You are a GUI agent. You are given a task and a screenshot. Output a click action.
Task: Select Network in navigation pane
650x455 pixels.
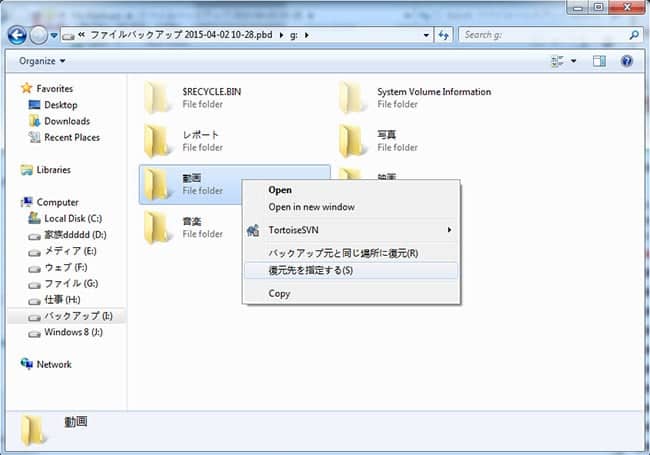(x=54, y=365)
